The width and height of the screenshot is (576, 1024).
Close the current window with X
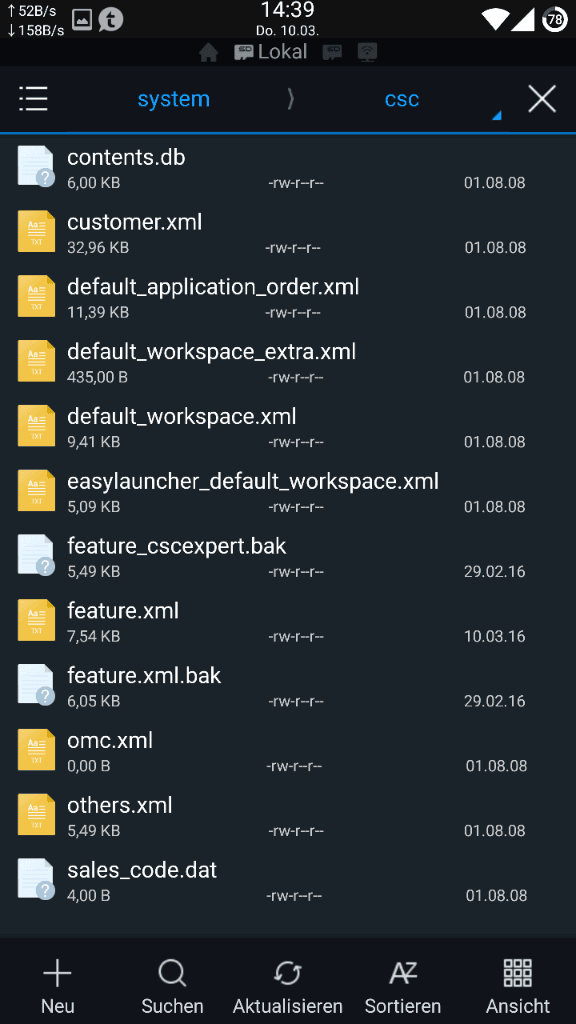point(542,99)
